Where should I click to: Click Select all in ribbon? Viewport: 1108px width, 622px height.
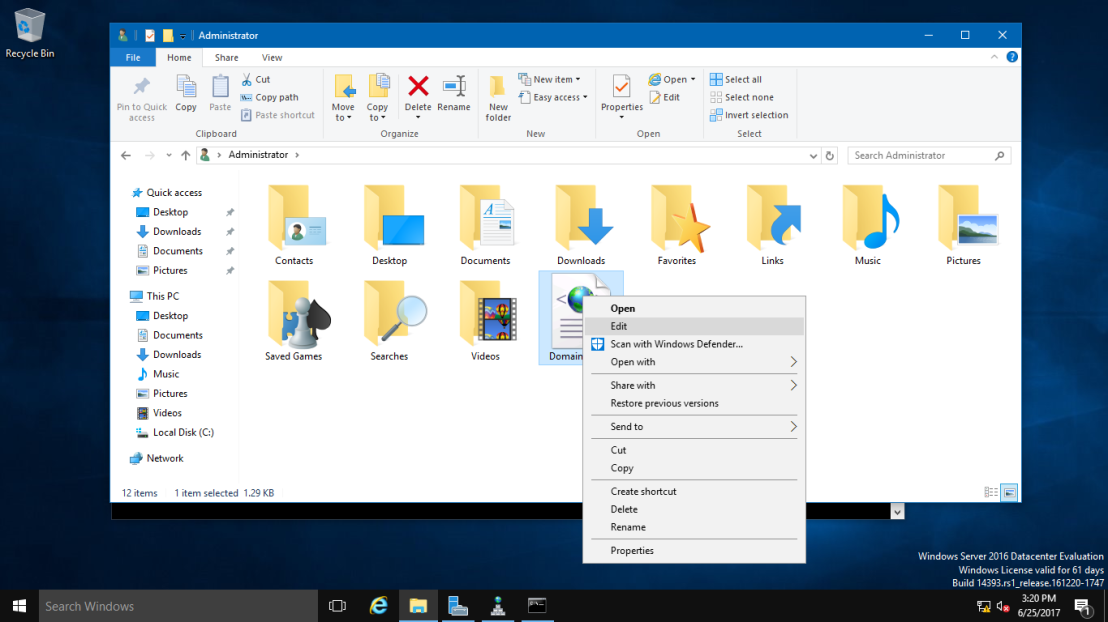[x=736, y=79]
